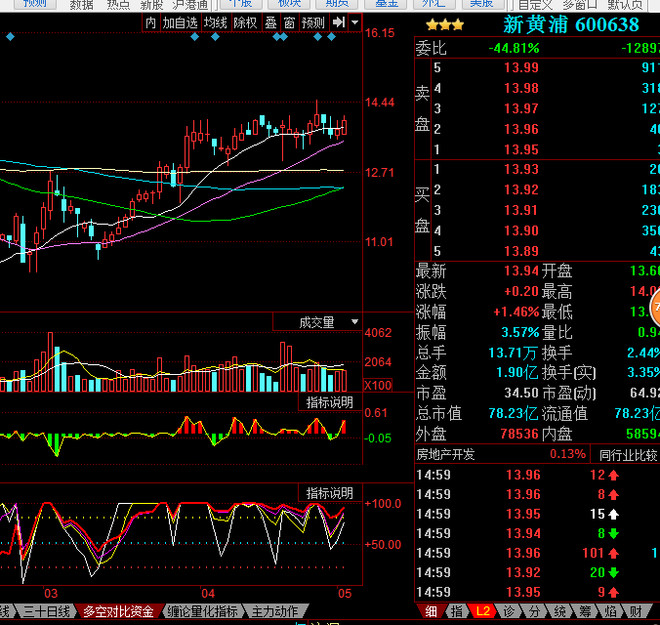
Task: Click the 期货 futures button at top
Action: (338, 4)
